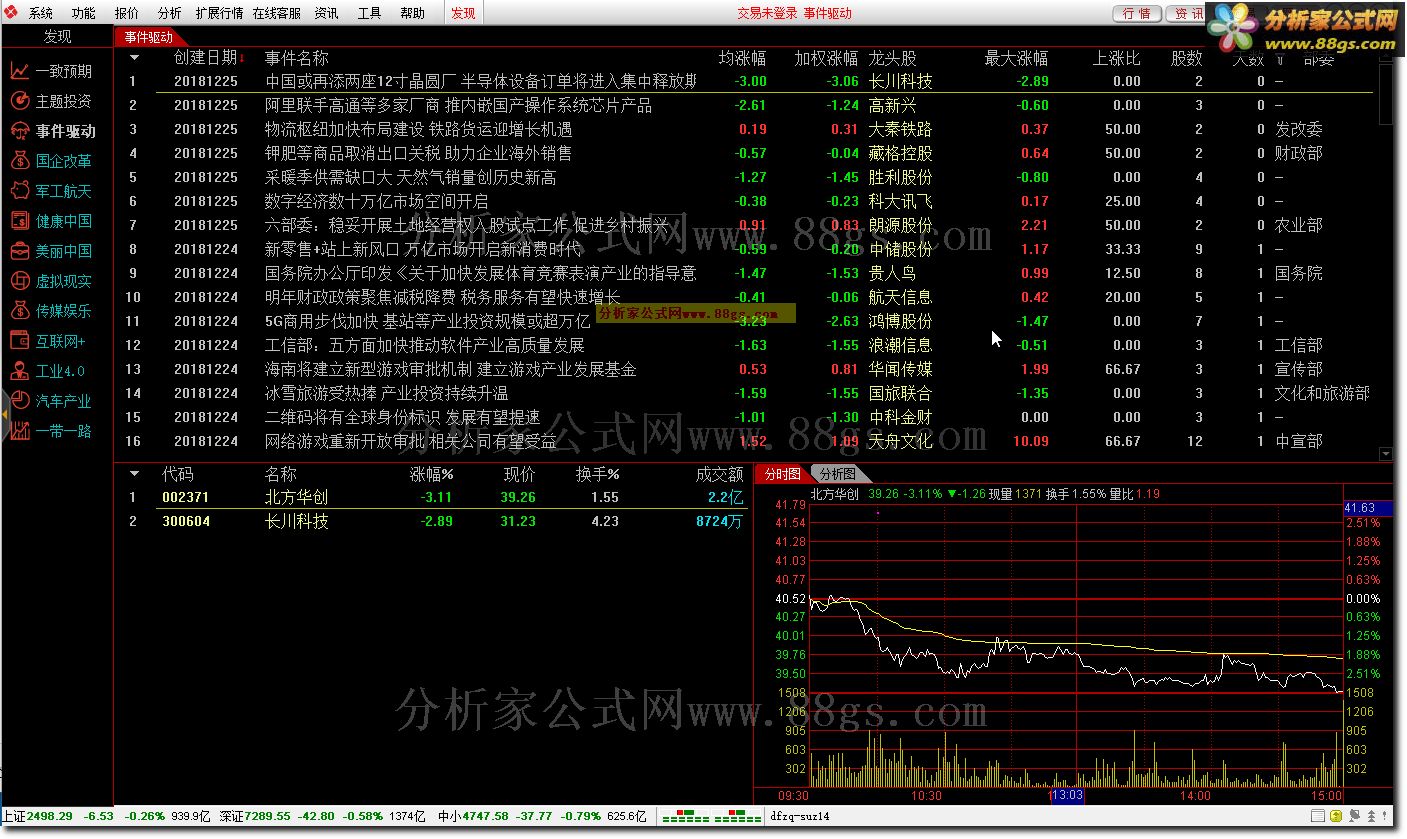Open the 在线客服 menu
The width and height of the screenshot is (1407, 839).
coord(276,13)
